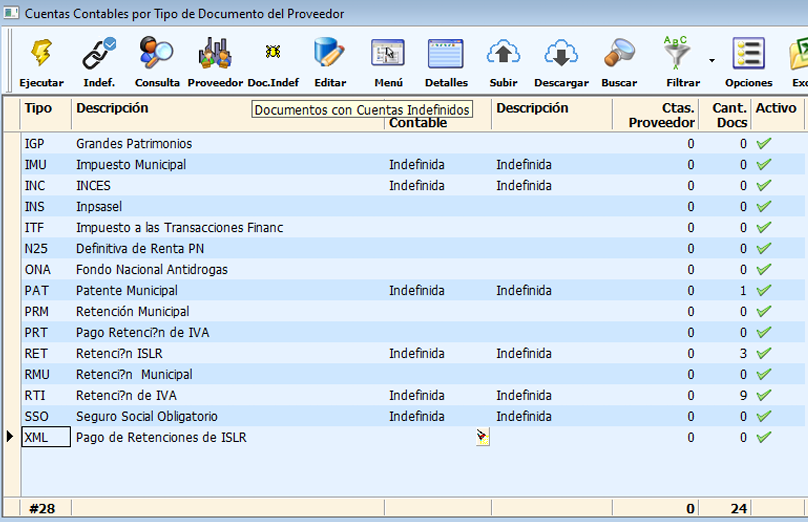Click the Doc.Indef bug icon
This screenshot has height=522, width=809.
click(272, 54)
